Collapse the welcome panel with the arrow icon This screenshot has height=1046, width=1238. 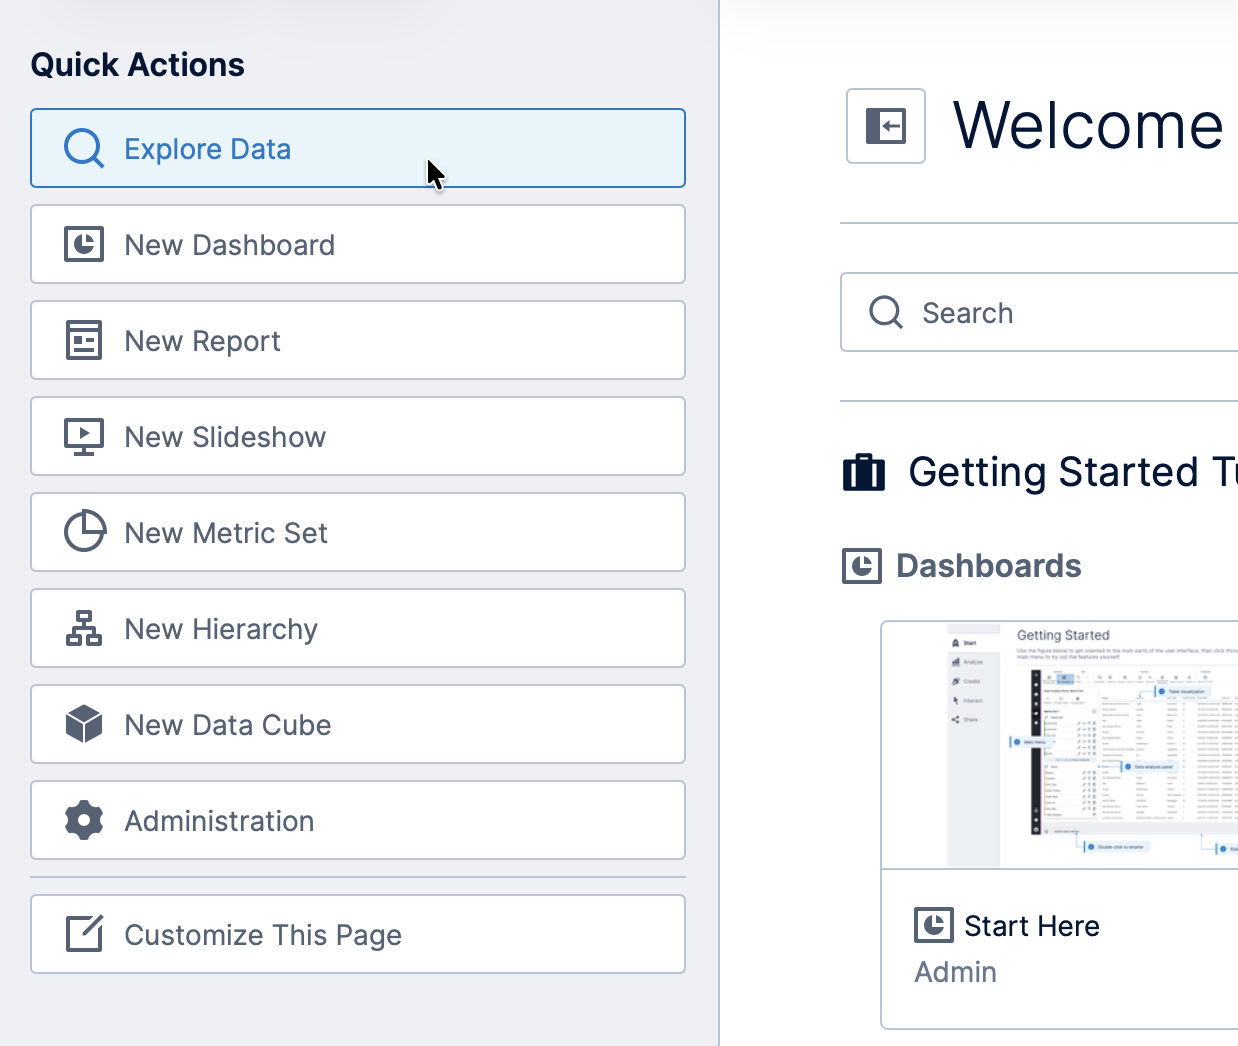pos(885,126)
